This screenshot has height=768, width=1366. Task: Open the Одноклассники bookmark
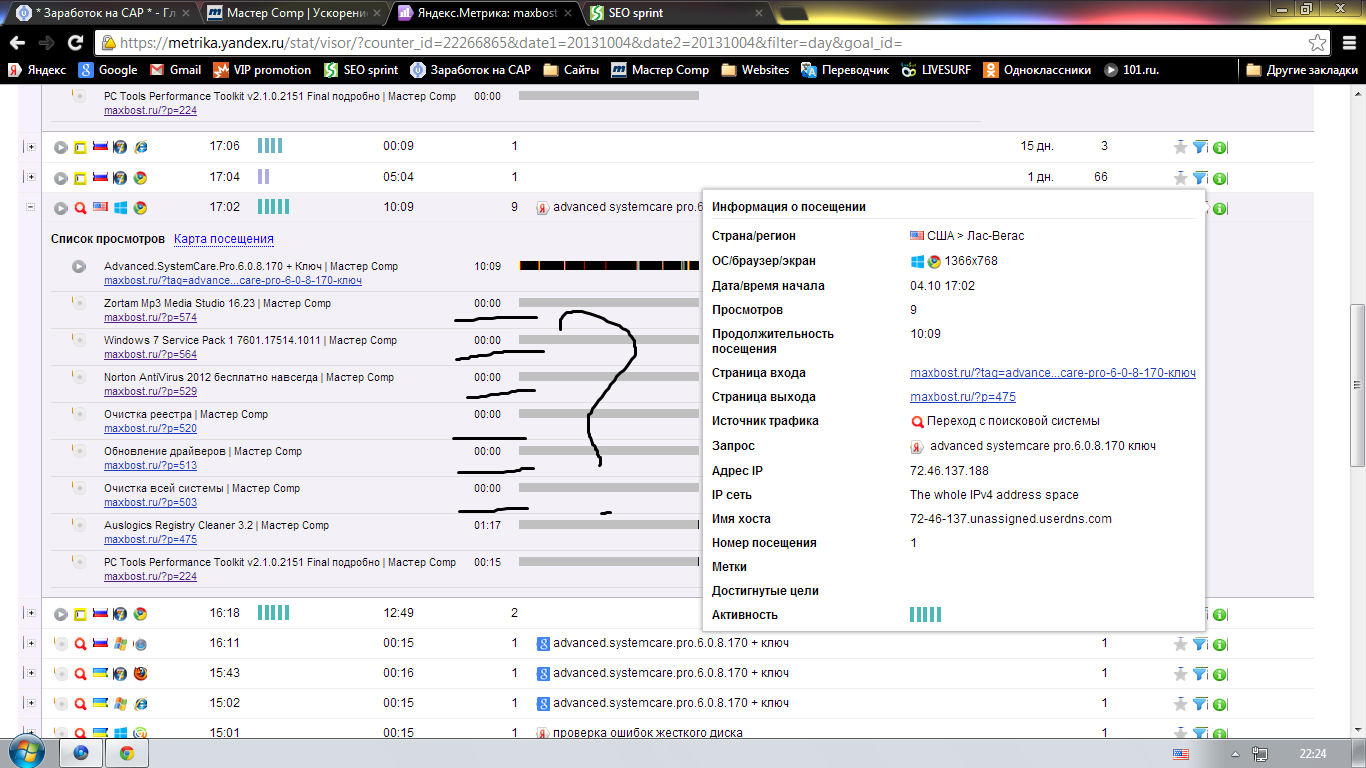pos(1039,70)
